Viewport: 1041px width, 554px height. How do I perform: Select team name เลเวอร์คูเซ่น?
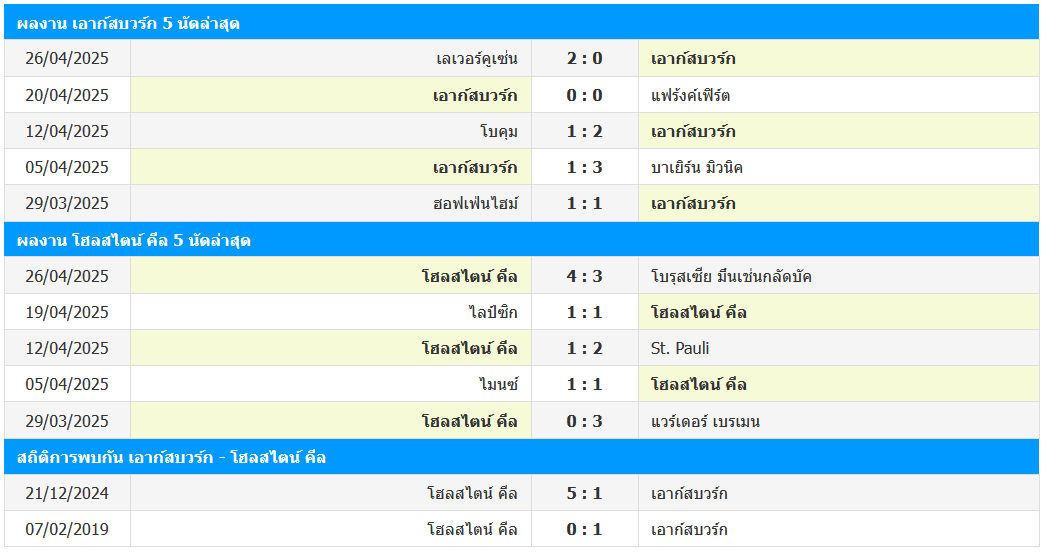(x=477, y=59)
